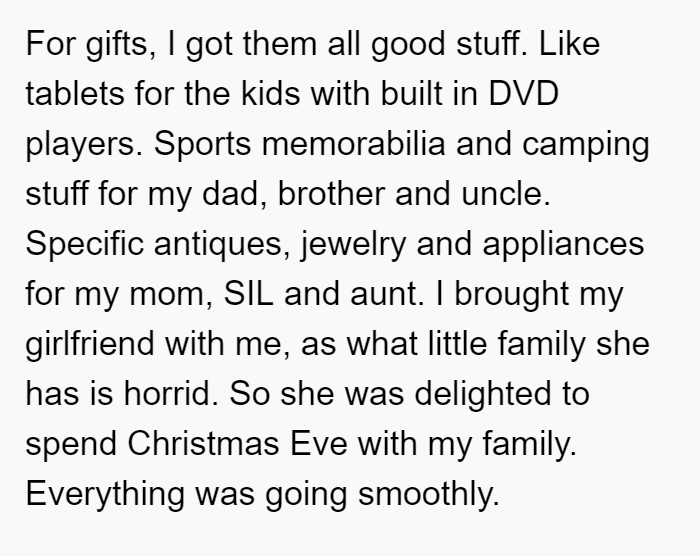Viewport: 700px width, 556px height.
Task: Click the word "memorabilia"
Action: tap(353, 144)
